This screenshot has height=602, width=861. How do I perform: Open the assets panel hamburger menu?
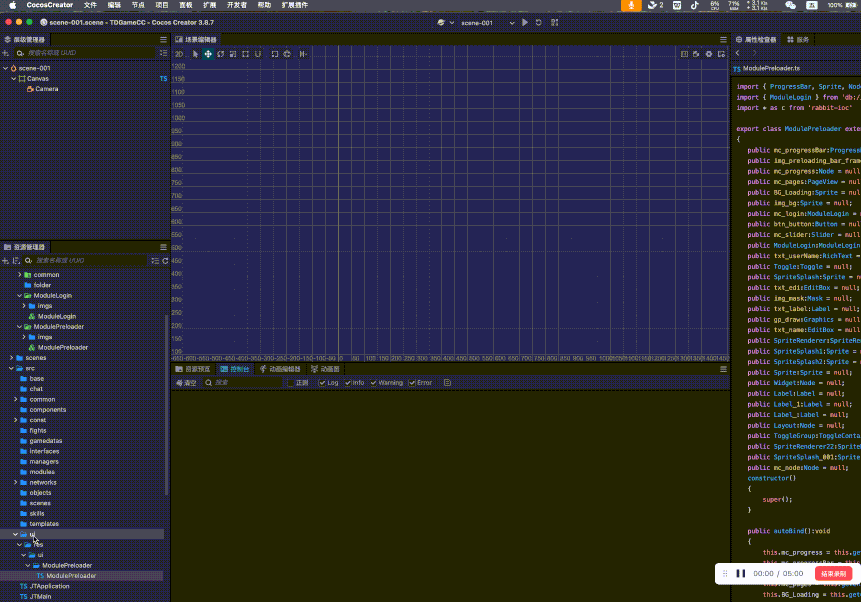click(163, 247)
